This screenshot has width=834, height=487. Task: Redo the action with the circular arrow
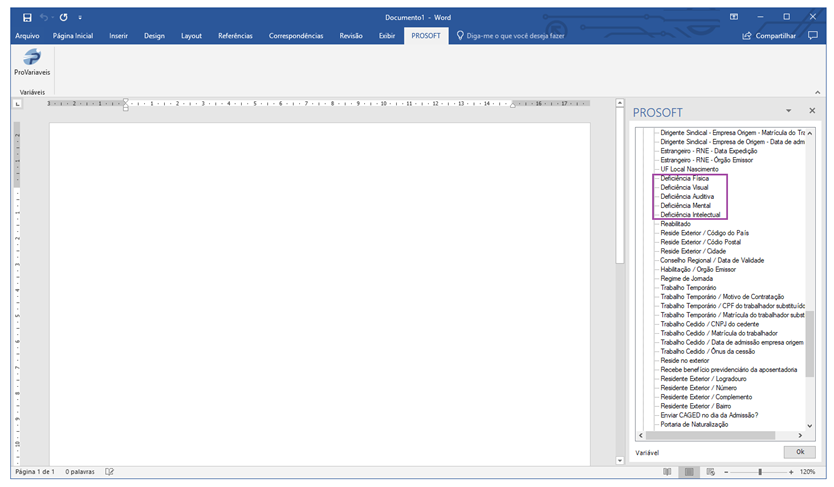[x=63, y=18]
